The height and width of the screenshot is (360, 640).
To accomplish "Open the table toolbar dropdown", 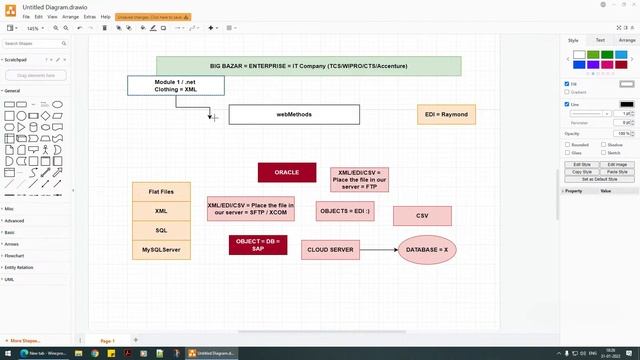I will point(231,28).
